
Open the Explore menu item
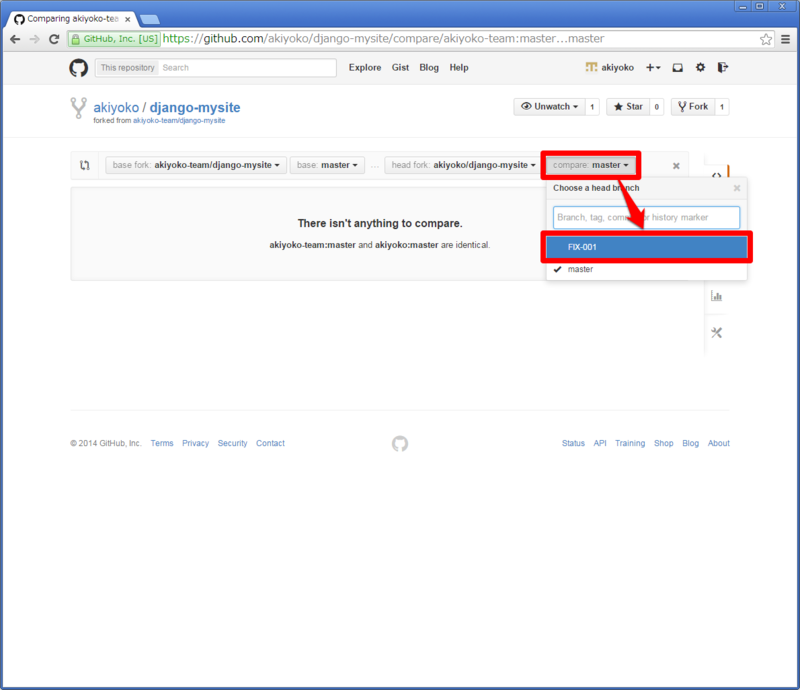[x=365, y=67]
